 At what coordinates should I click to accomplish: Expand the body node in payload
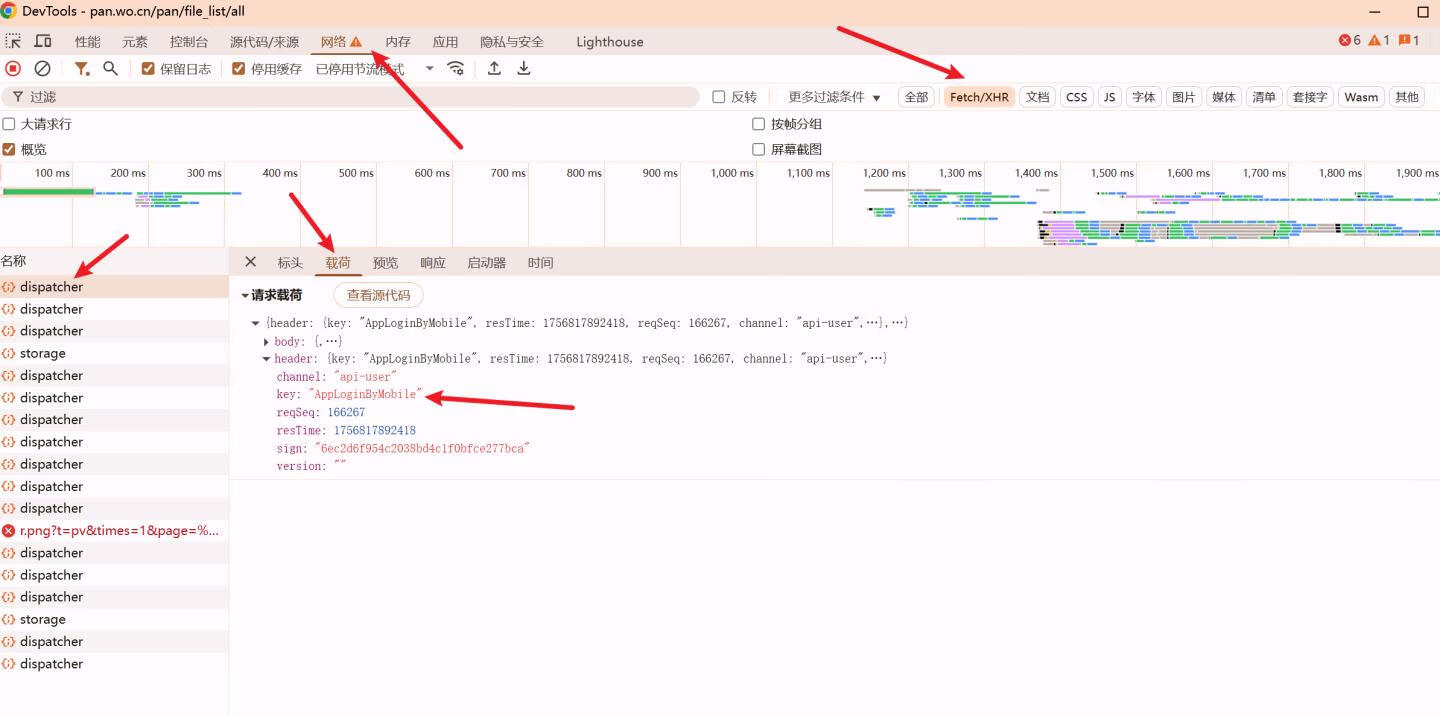click(x=266, y=342)
